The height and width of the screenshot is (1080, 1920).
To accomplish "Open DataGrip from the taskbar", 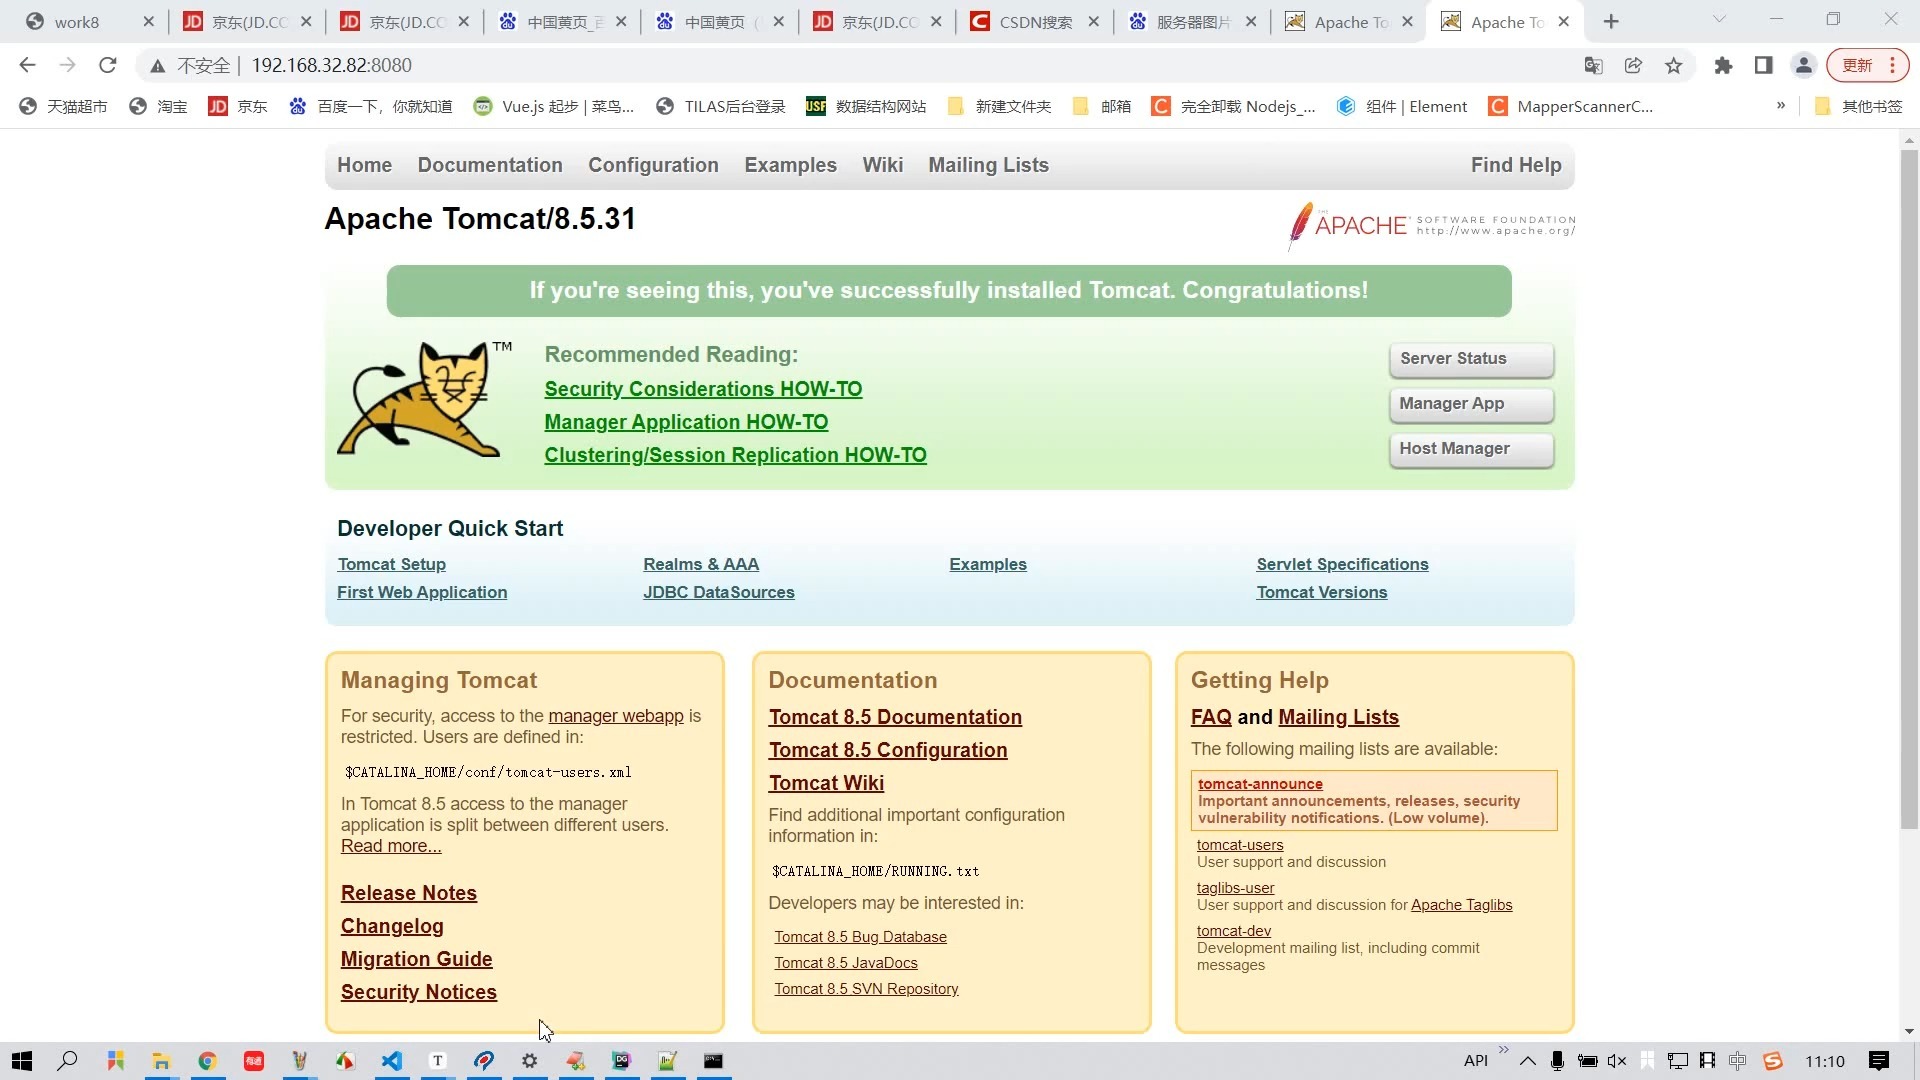I will pyautogui.click(x=622, y=1061).
